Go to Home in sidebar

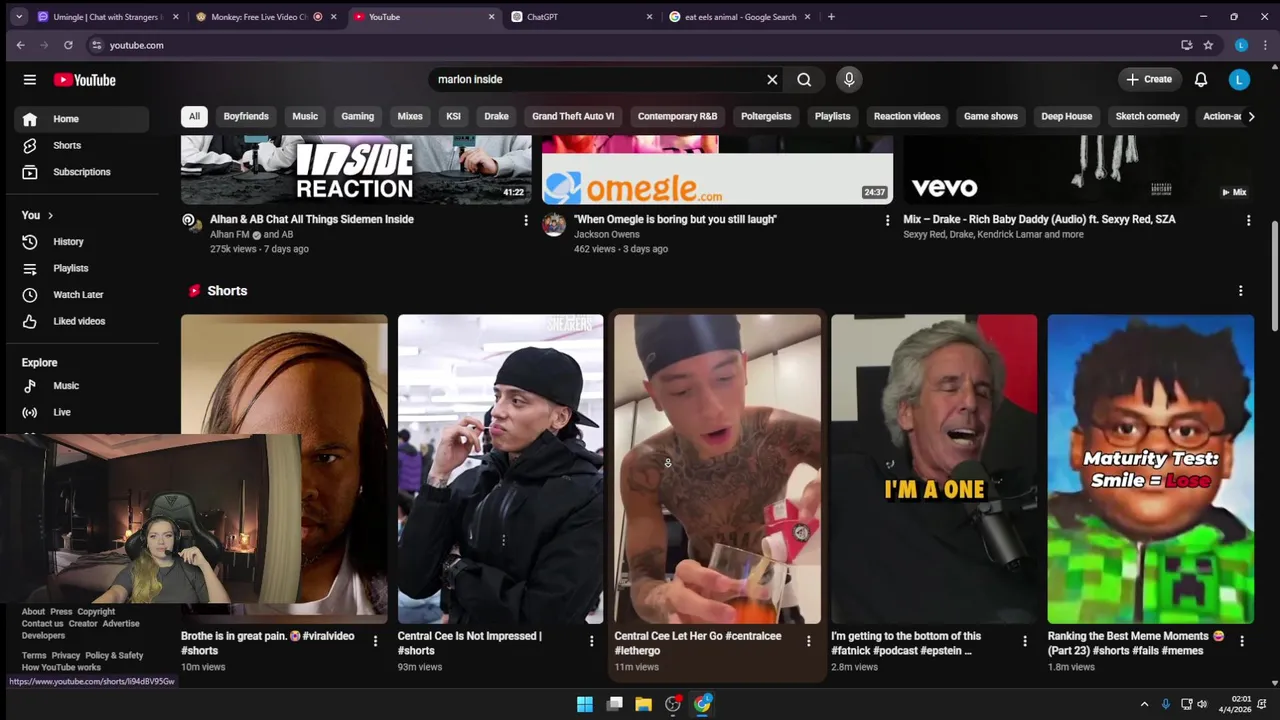coord(82,119)
